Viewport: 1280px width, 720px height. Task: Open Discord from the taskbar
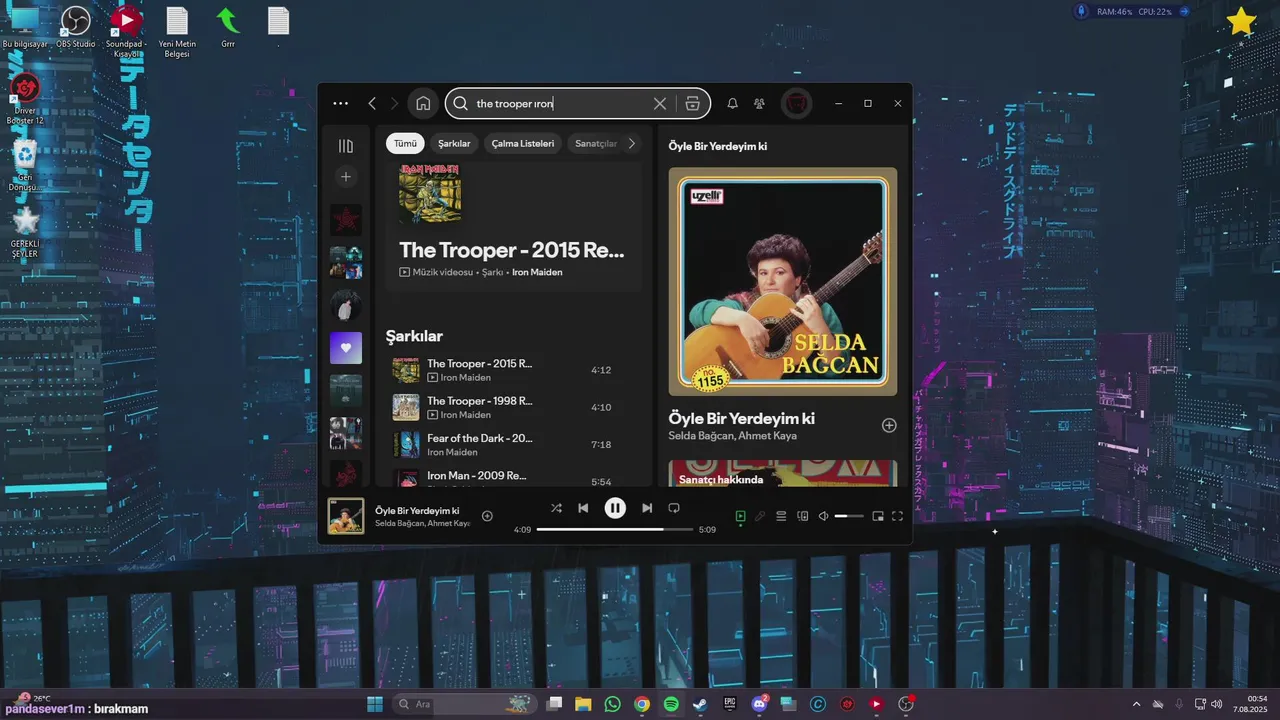pyautogui.click(x=759, y=704)
